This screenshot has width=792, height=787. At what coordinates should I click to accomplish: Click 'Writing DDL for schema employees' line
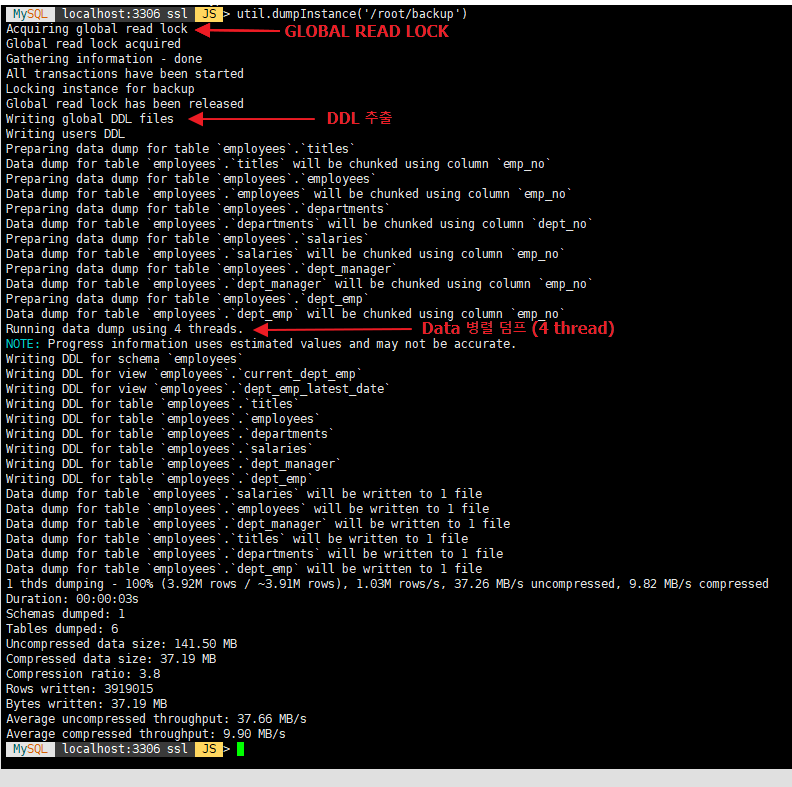[125, 359]
